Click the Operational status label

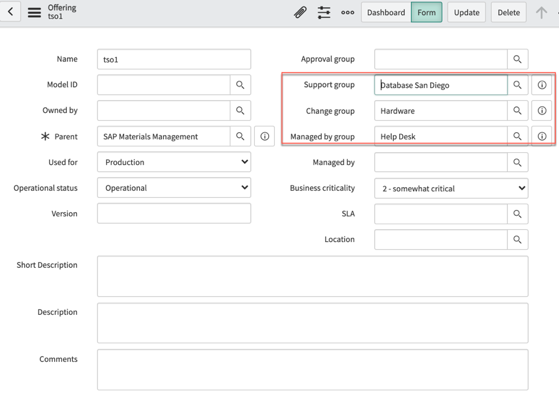pyautogui.click(x=45, y=188)
